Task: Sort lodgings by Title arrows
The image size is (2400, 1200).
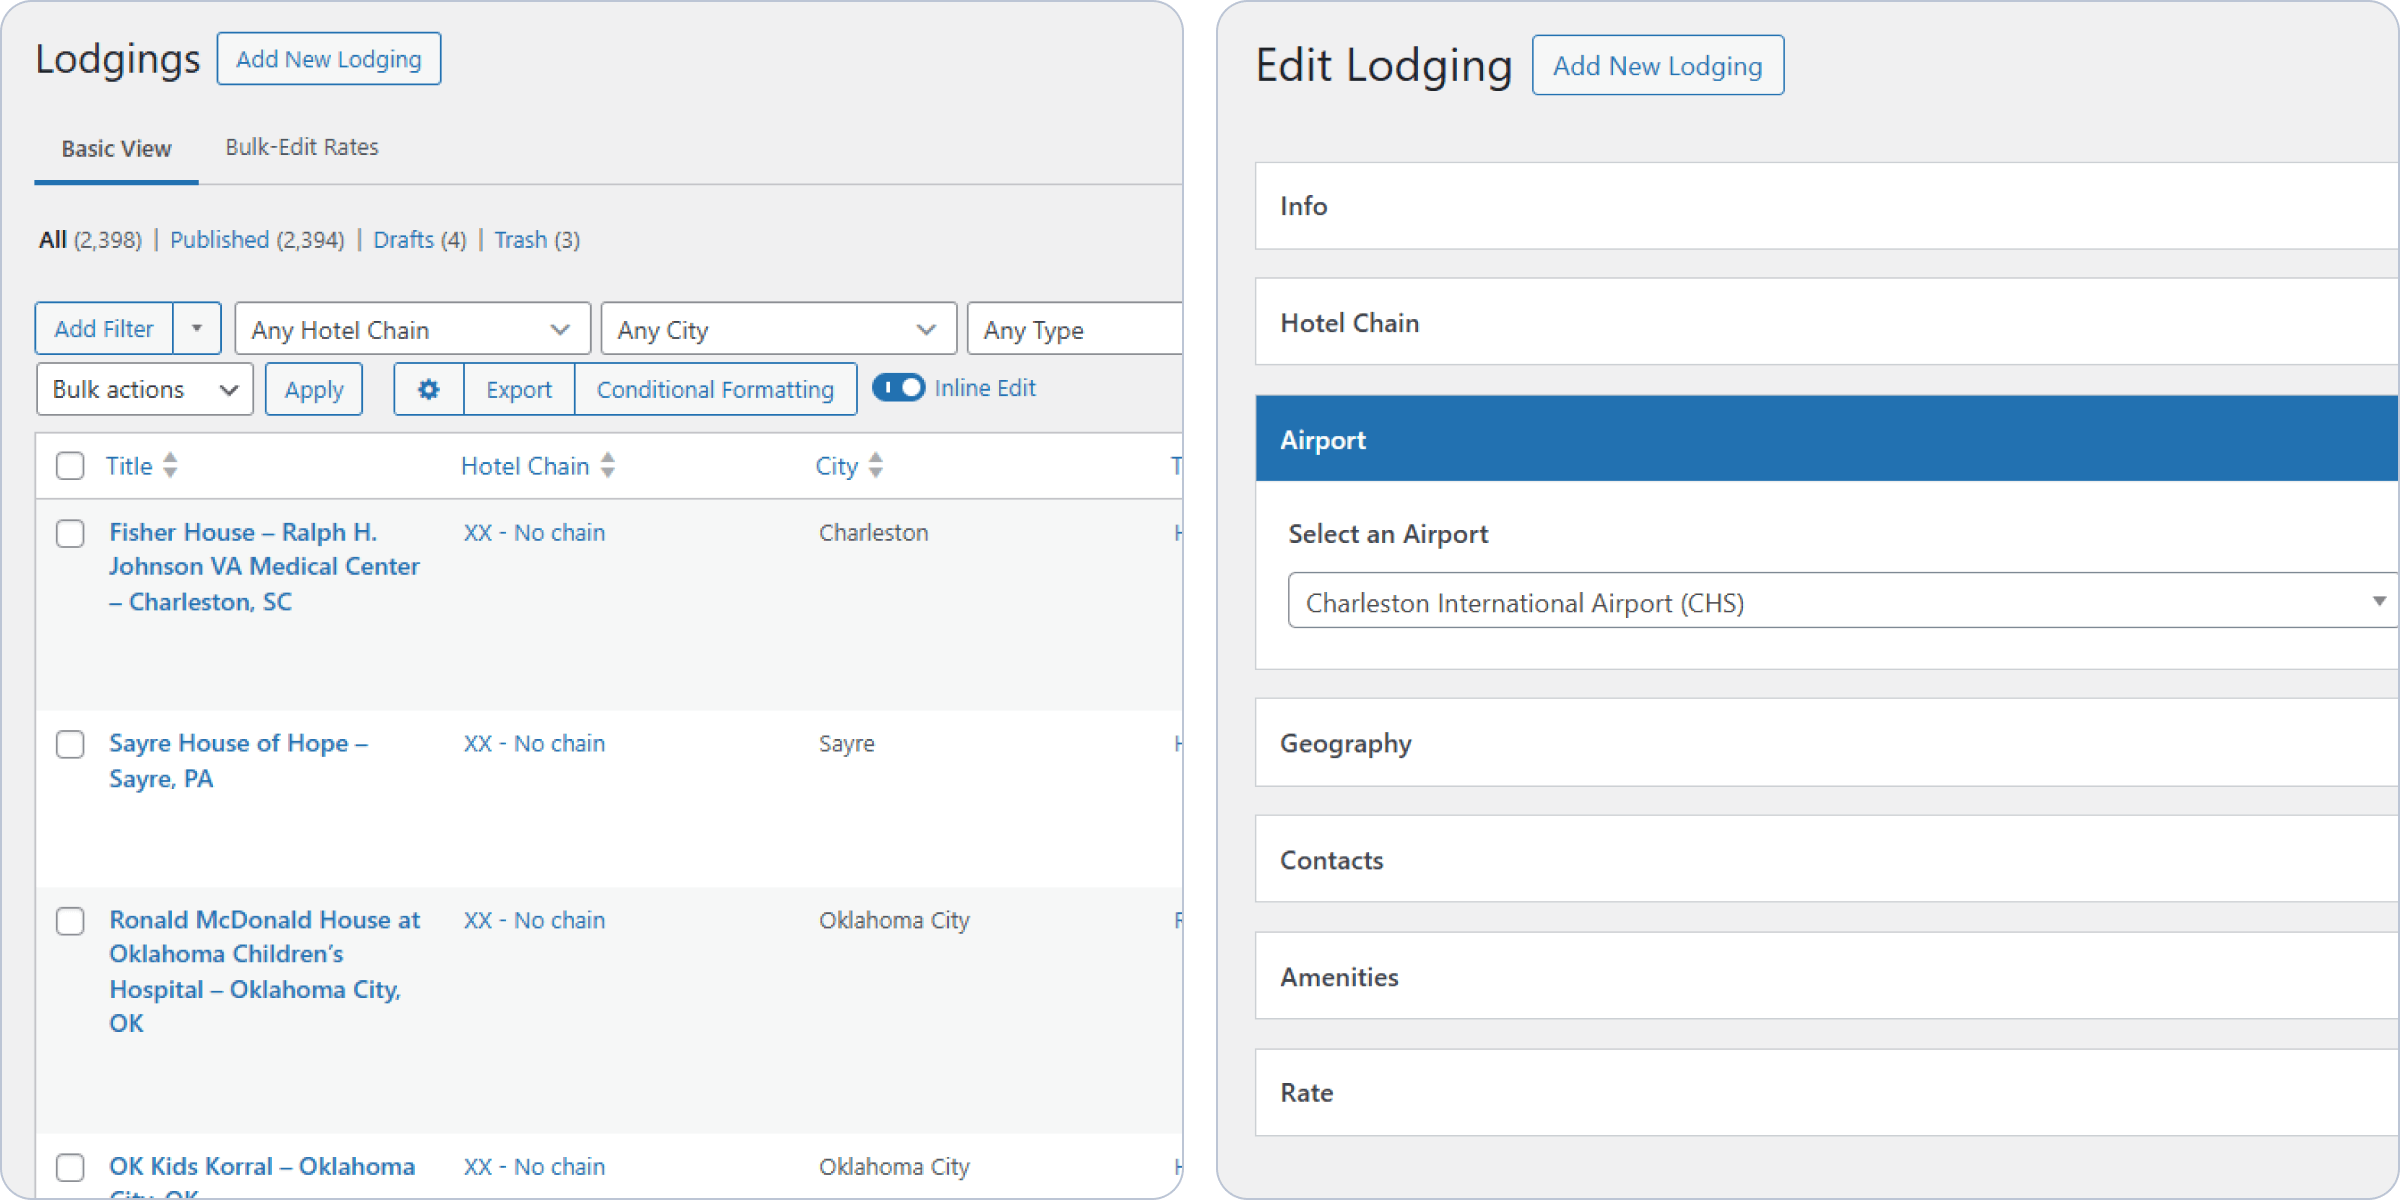Action: tap(171, 465)
